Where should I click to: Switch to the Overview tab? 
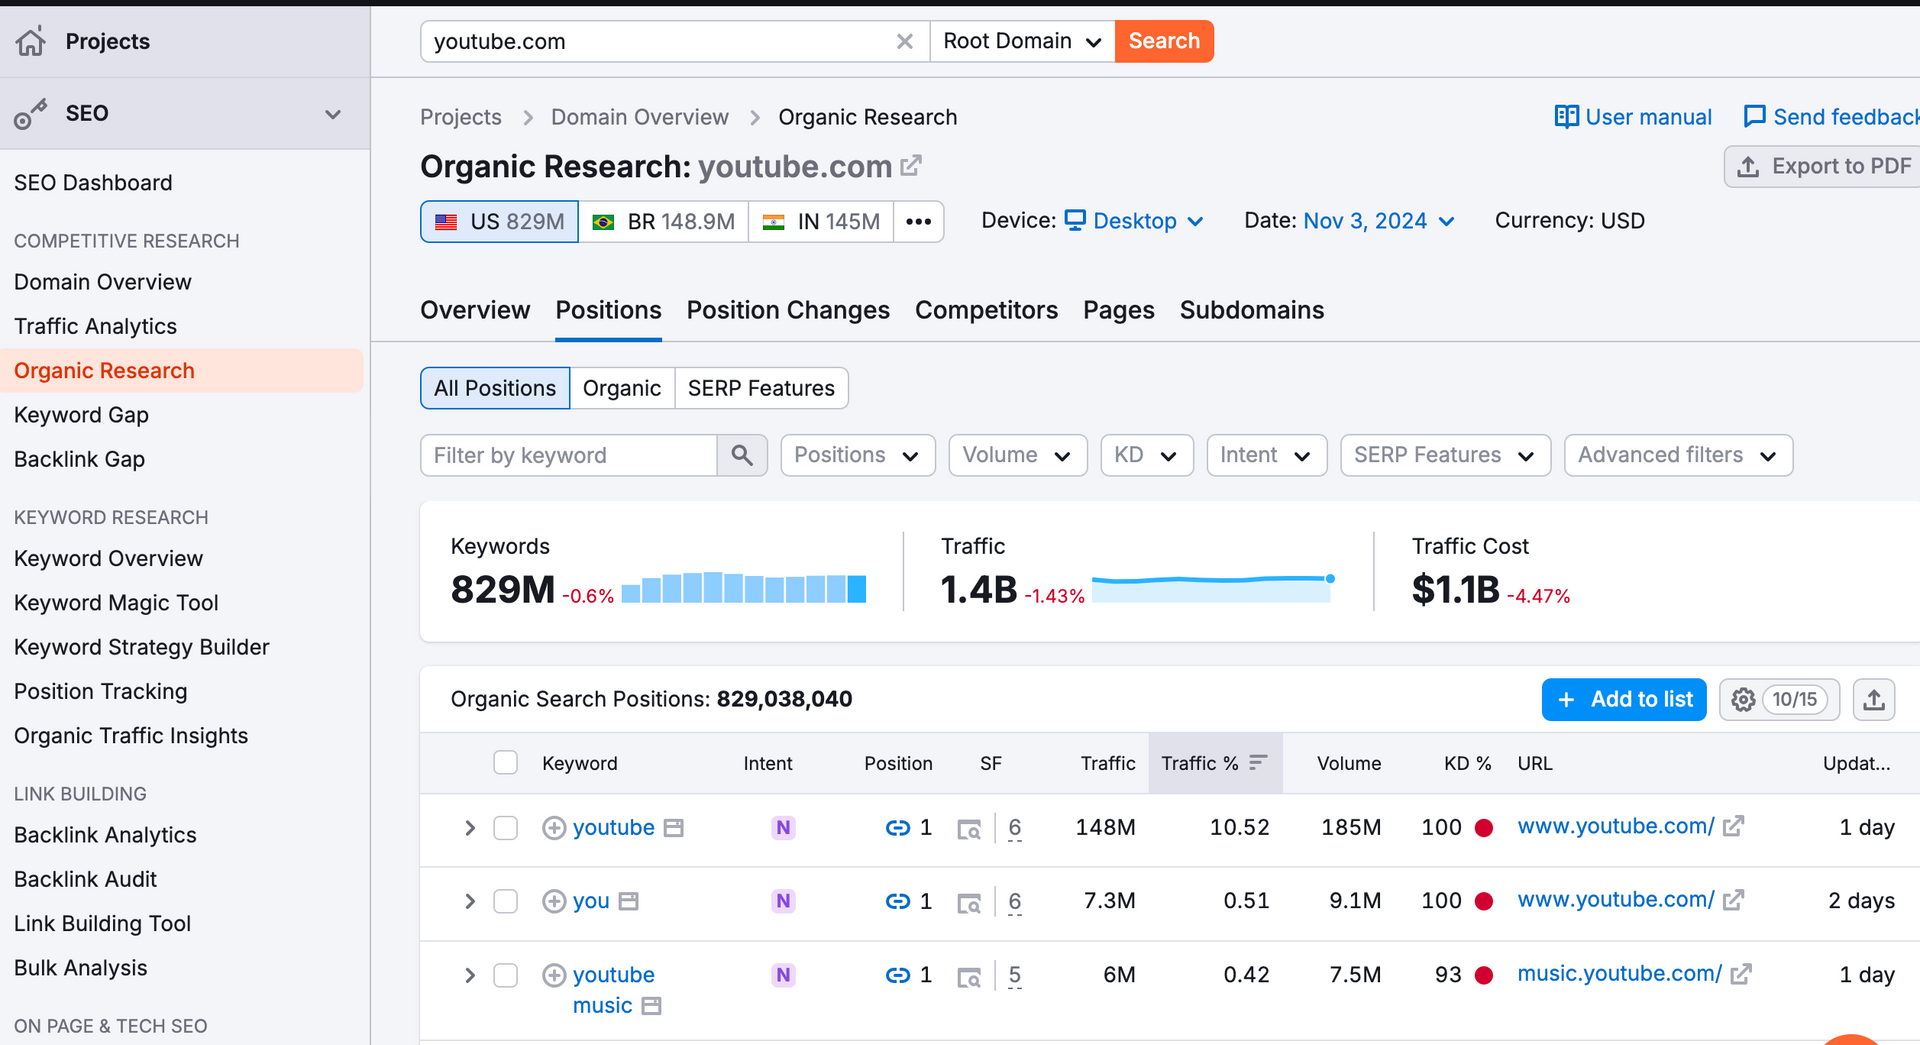tap(475, 310)
